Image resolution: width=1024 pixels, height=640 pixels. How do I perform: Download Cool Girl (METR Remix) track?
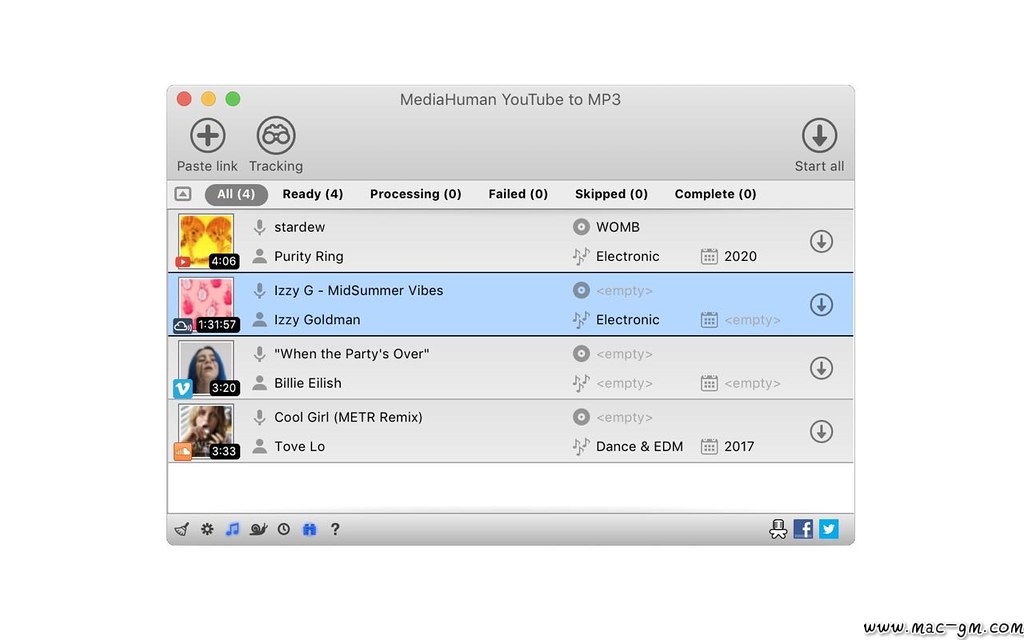click(x=821, y=432)
